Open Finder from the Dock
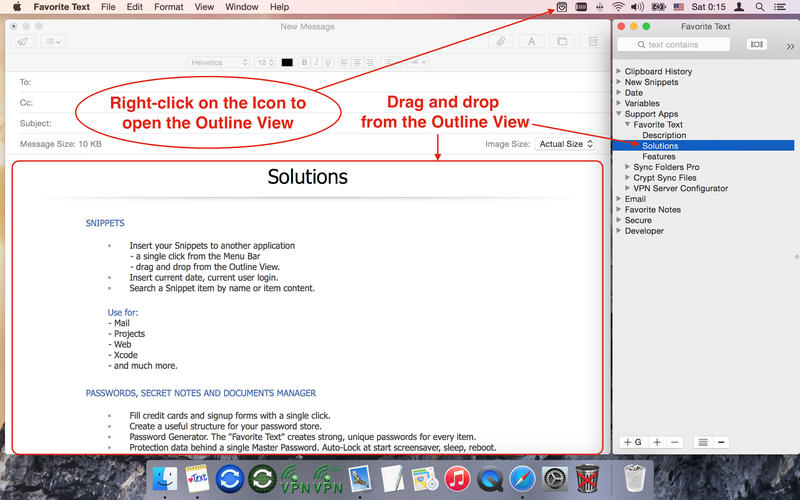This screenshot has width=800, height=500. click(164, 480)
